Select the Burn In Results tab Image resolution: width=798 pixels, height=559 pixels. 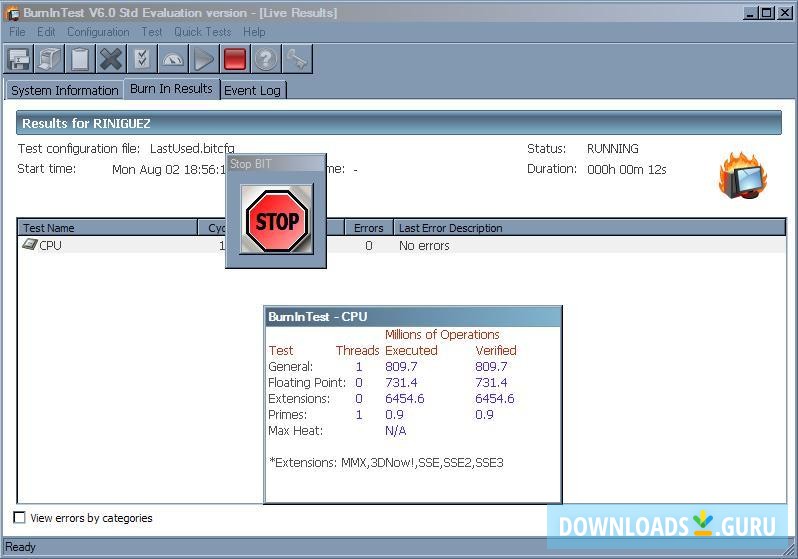[x=171, y=89]
